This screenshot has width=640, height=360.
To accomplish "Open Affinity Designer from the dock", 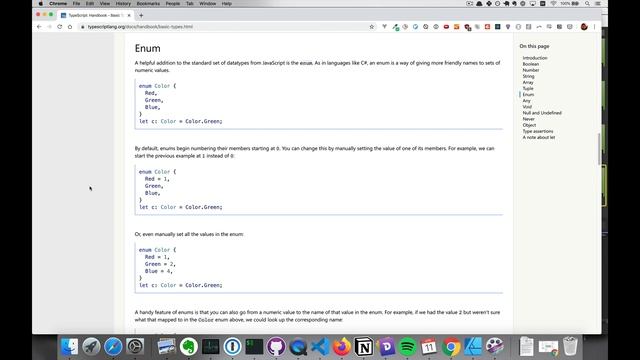I will click(473, 347).
